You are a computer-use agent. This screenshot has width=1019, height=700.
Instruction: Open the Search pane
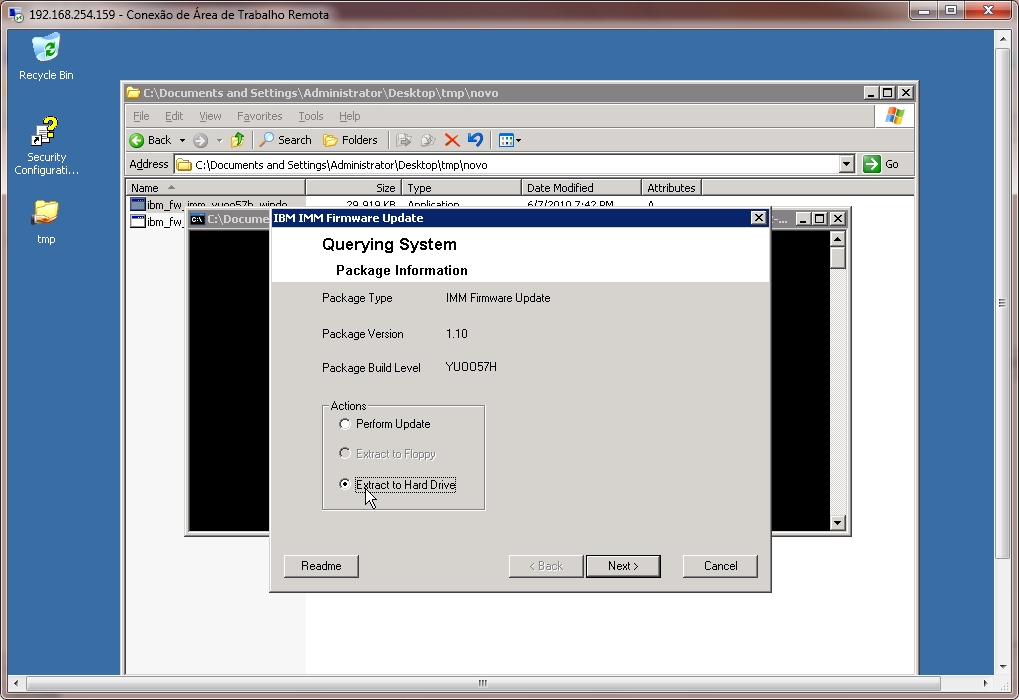pos(285,140)
